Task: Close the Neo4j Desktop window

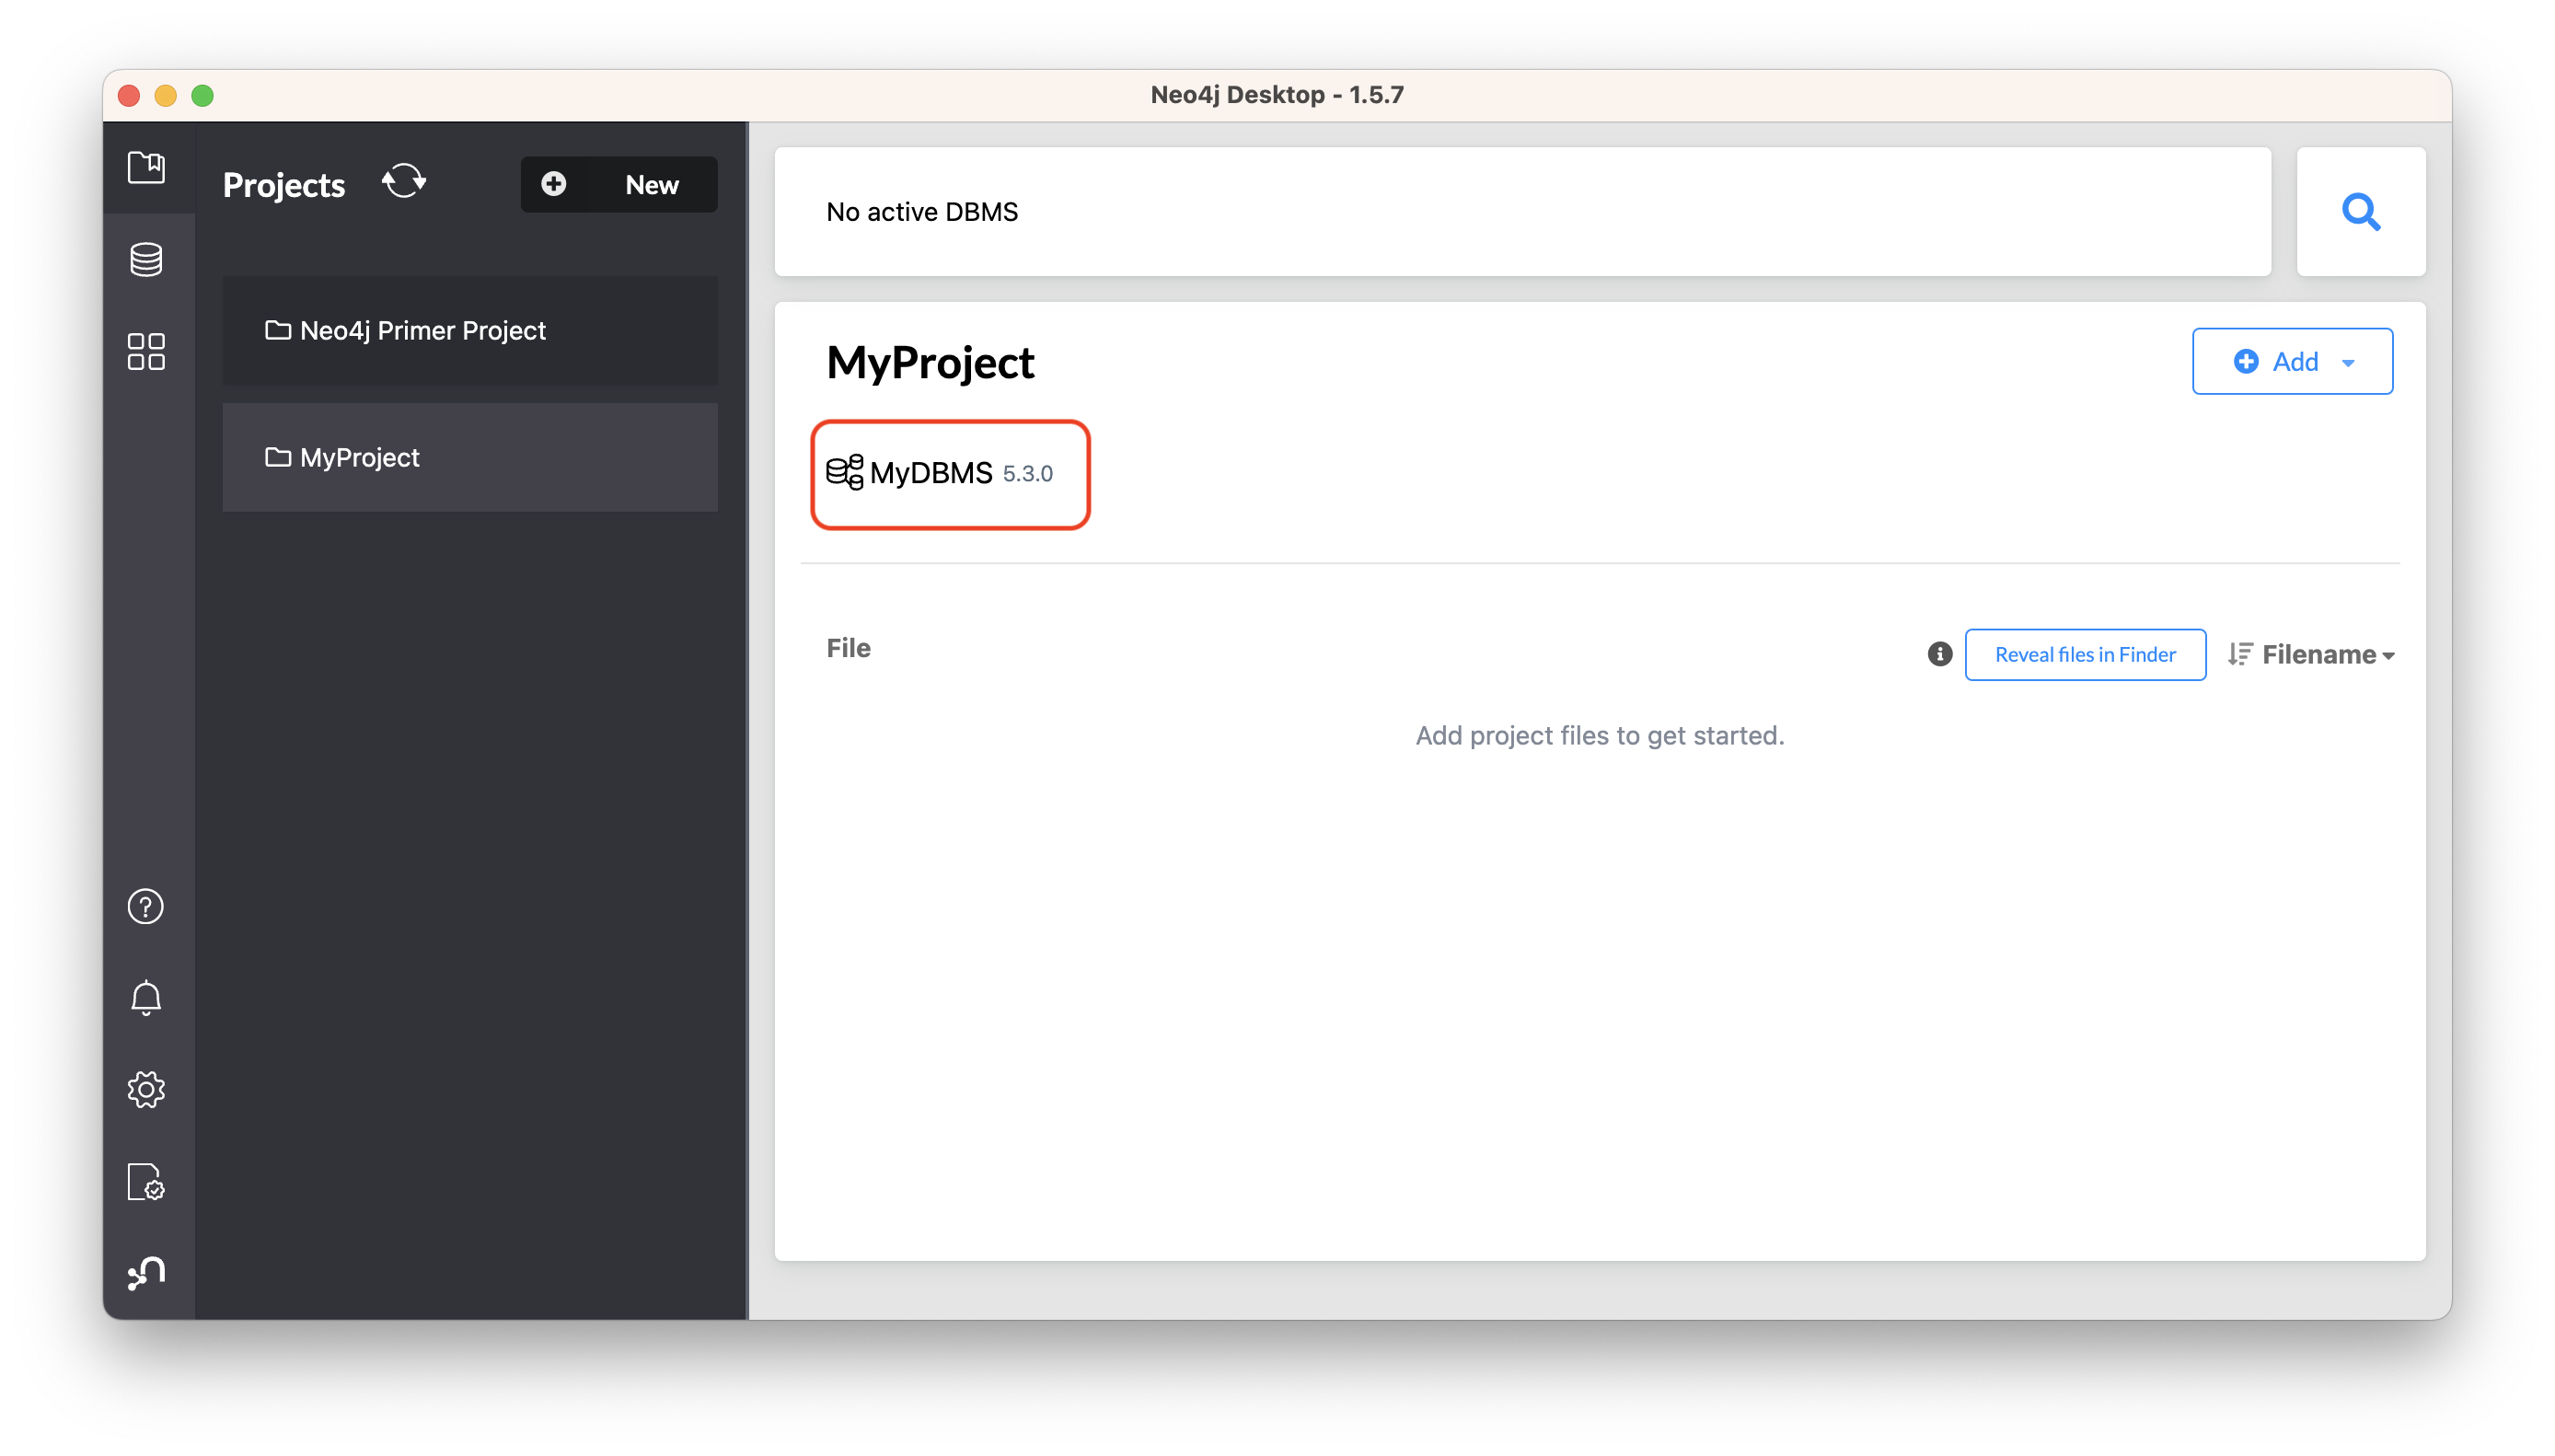Action: (x=129, y=95)
